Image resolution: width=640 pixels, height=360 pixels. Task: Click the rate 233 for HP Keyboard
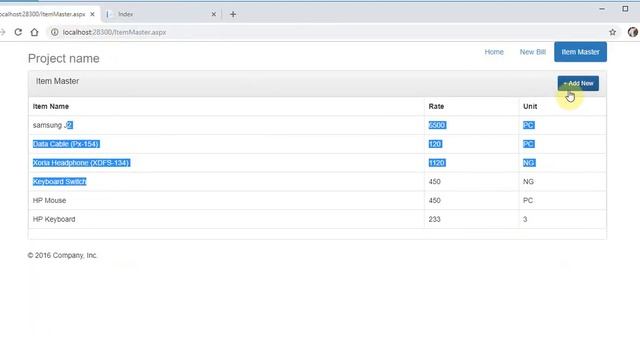click(x=434, y=219)
